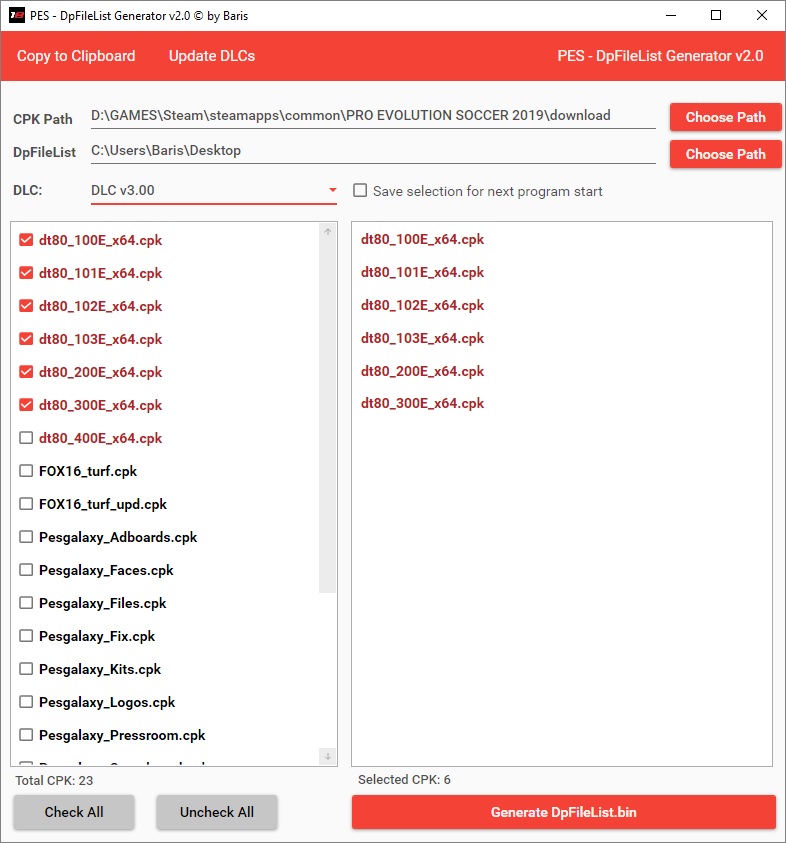Screen dimensions: 786x843
Task: Click scroll down arrow in CPK list
Action: 327,756
